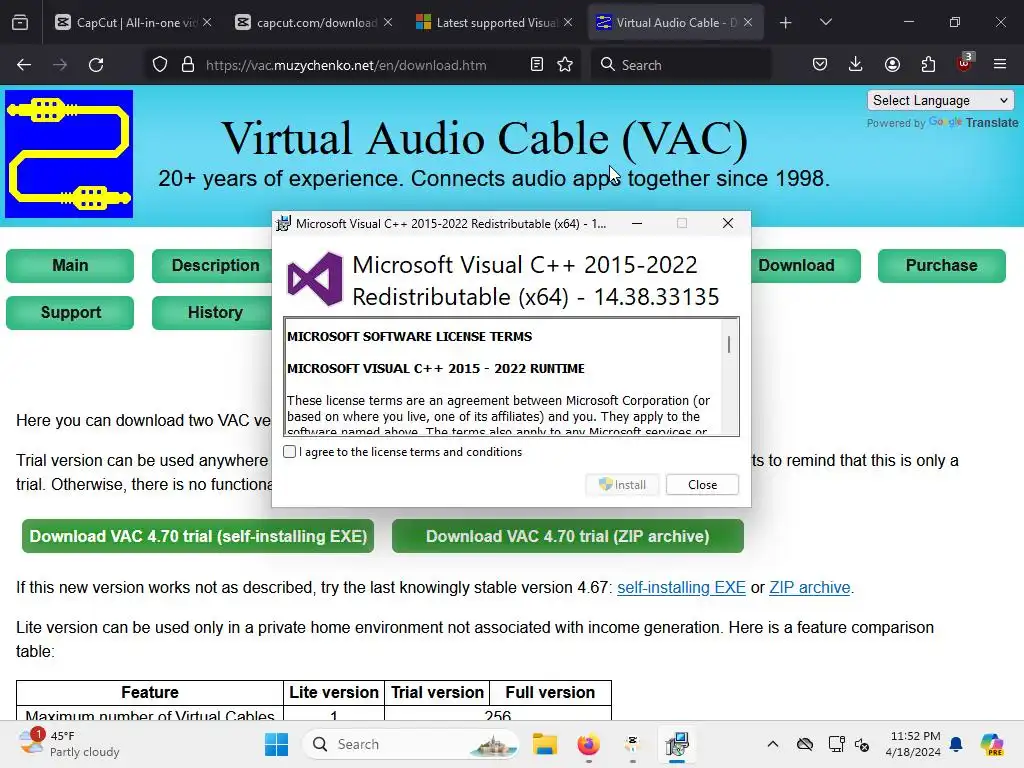
Task: Click the installer dialog title bar icon
Action: point(283,224)
